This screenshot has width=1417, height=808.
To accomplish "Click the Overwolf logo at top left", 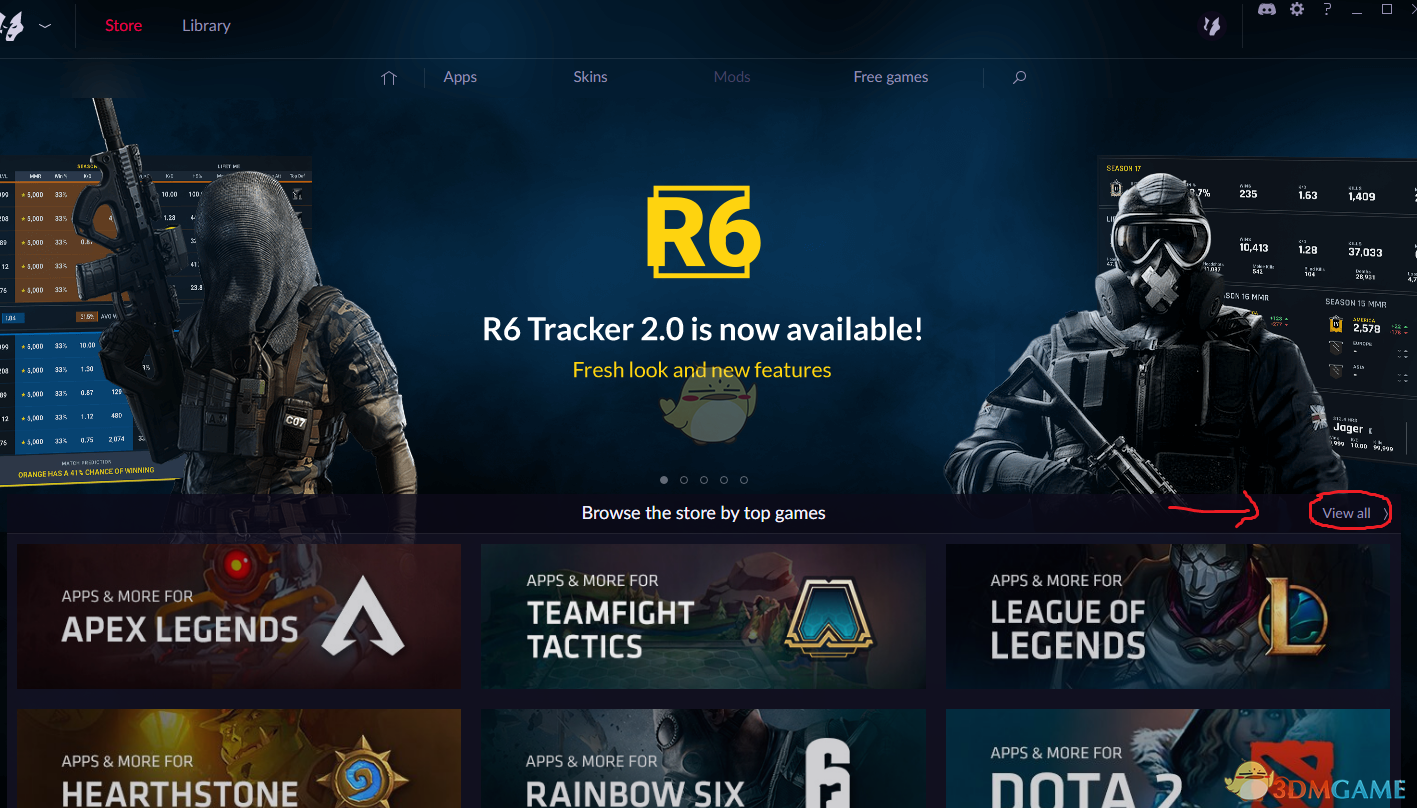I will 10,26.
